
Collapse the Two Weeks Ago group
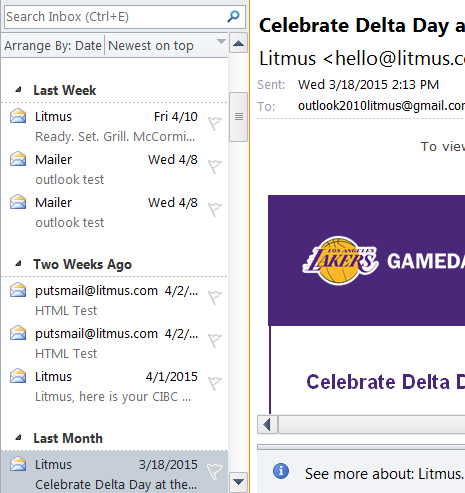click(x=19, y=264)
